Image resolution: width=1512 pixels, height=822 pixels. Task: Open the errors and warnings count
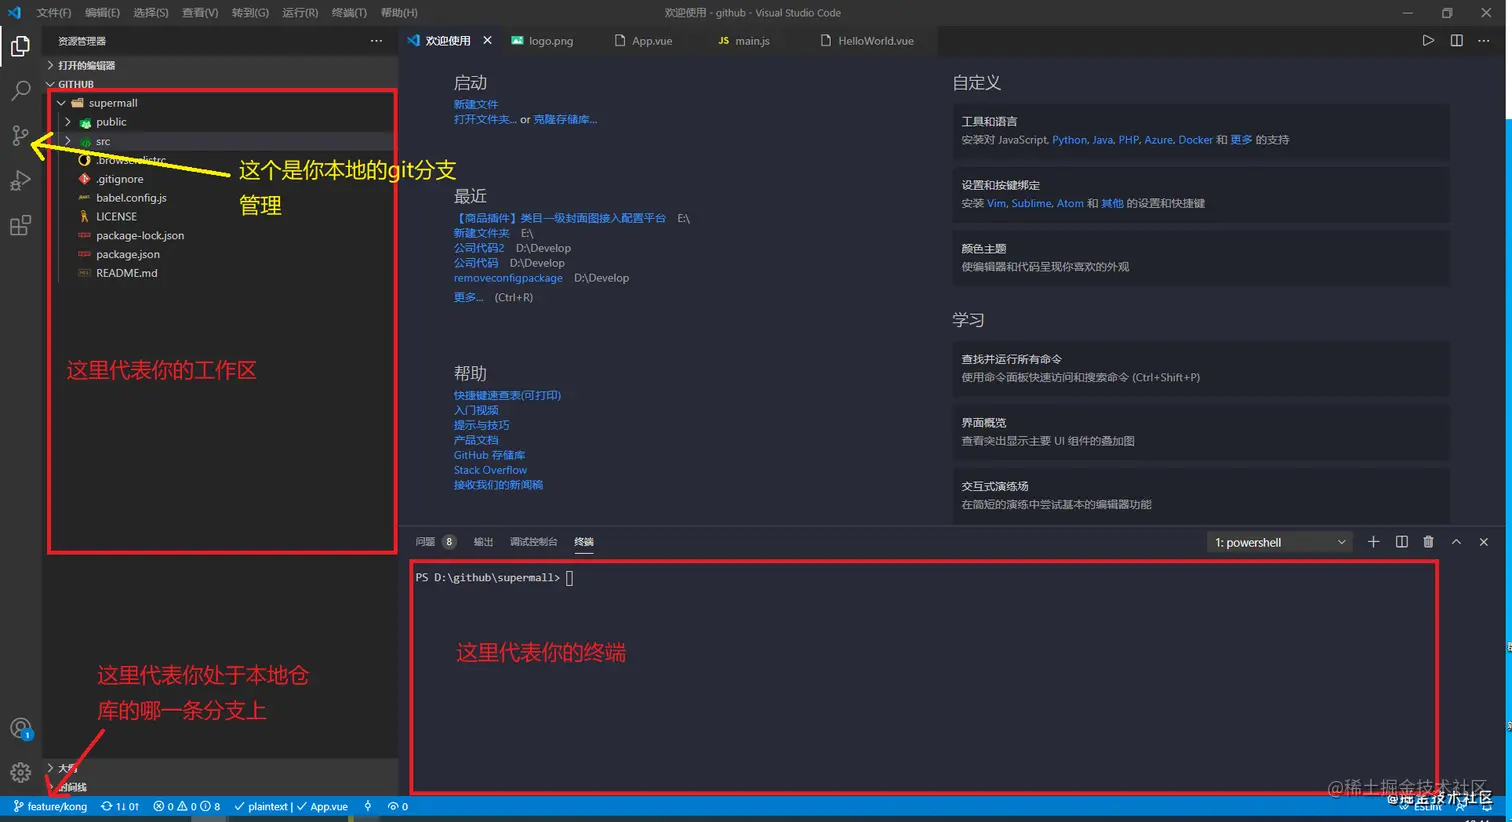point(187,806)
